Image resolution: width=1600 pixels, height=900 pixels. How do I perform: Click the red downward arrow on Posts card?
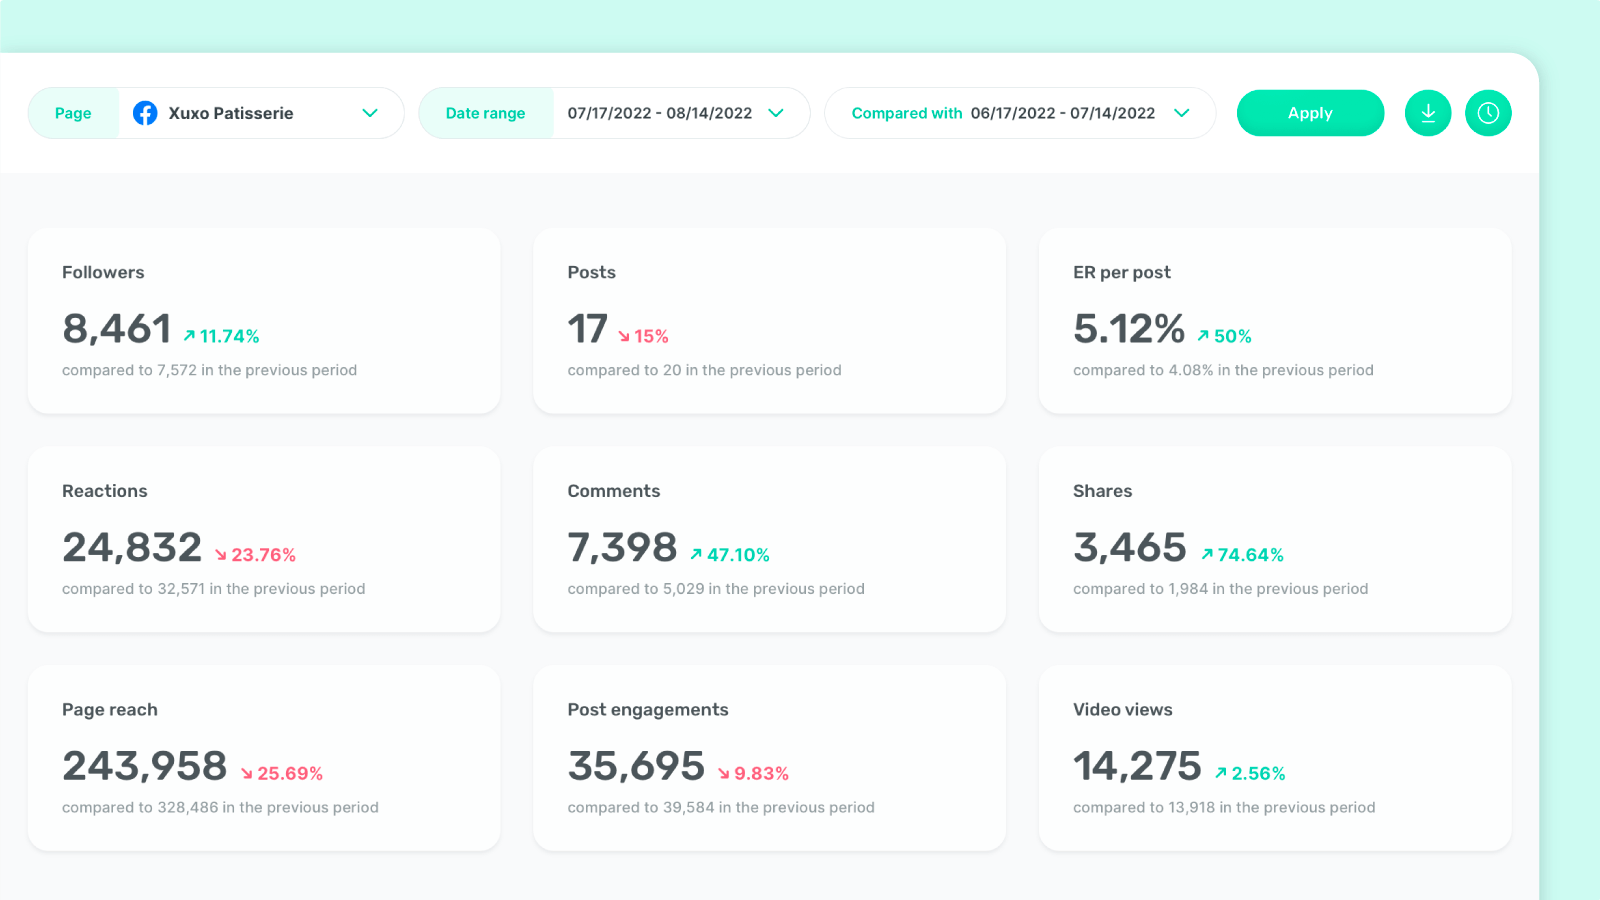tap(625, 335)
